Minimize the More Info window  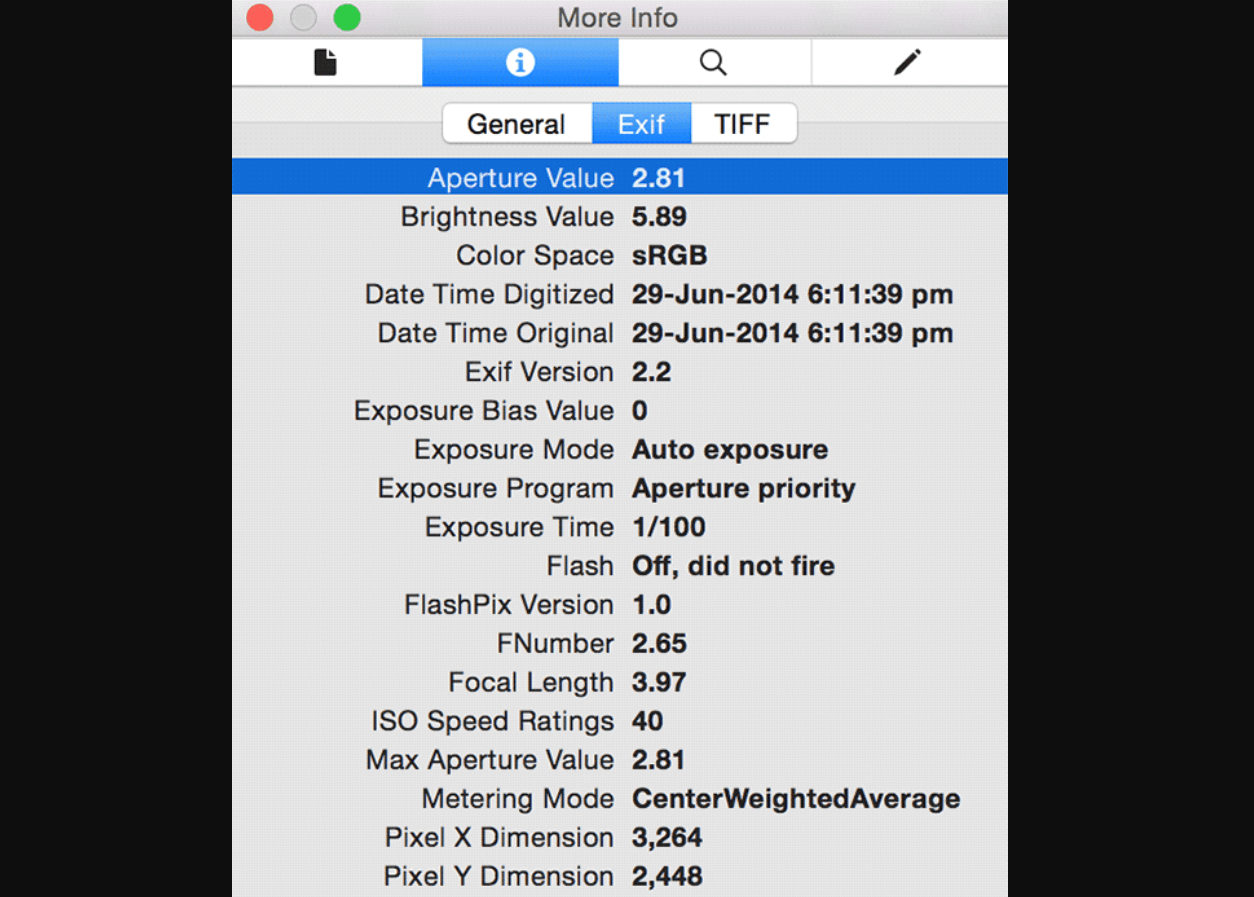click(x=303, y=18)
